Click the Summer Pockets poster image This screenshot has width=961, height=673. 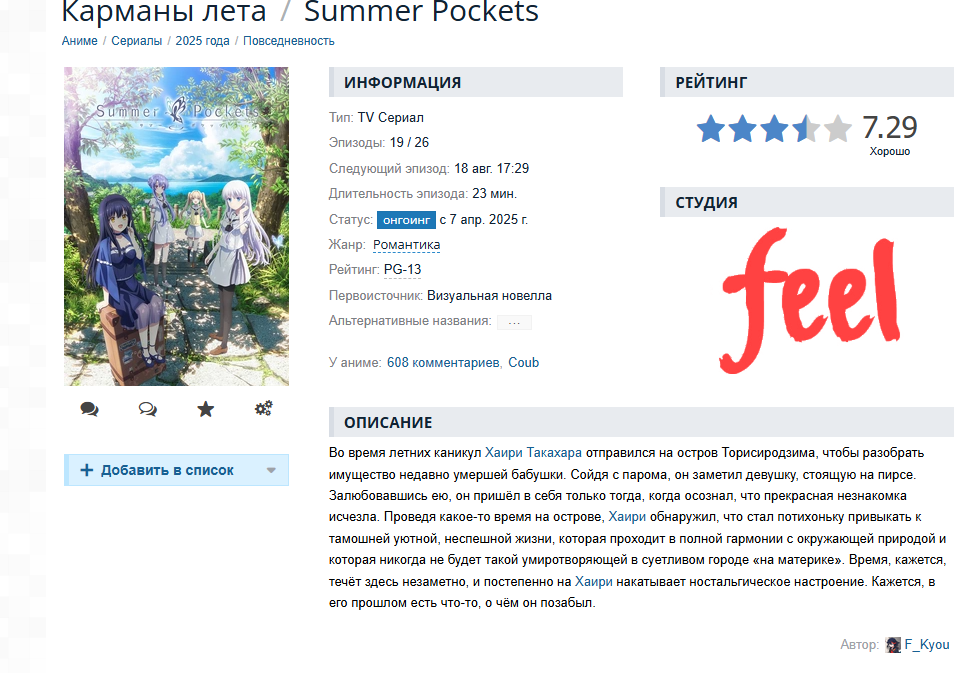[177, 226]
